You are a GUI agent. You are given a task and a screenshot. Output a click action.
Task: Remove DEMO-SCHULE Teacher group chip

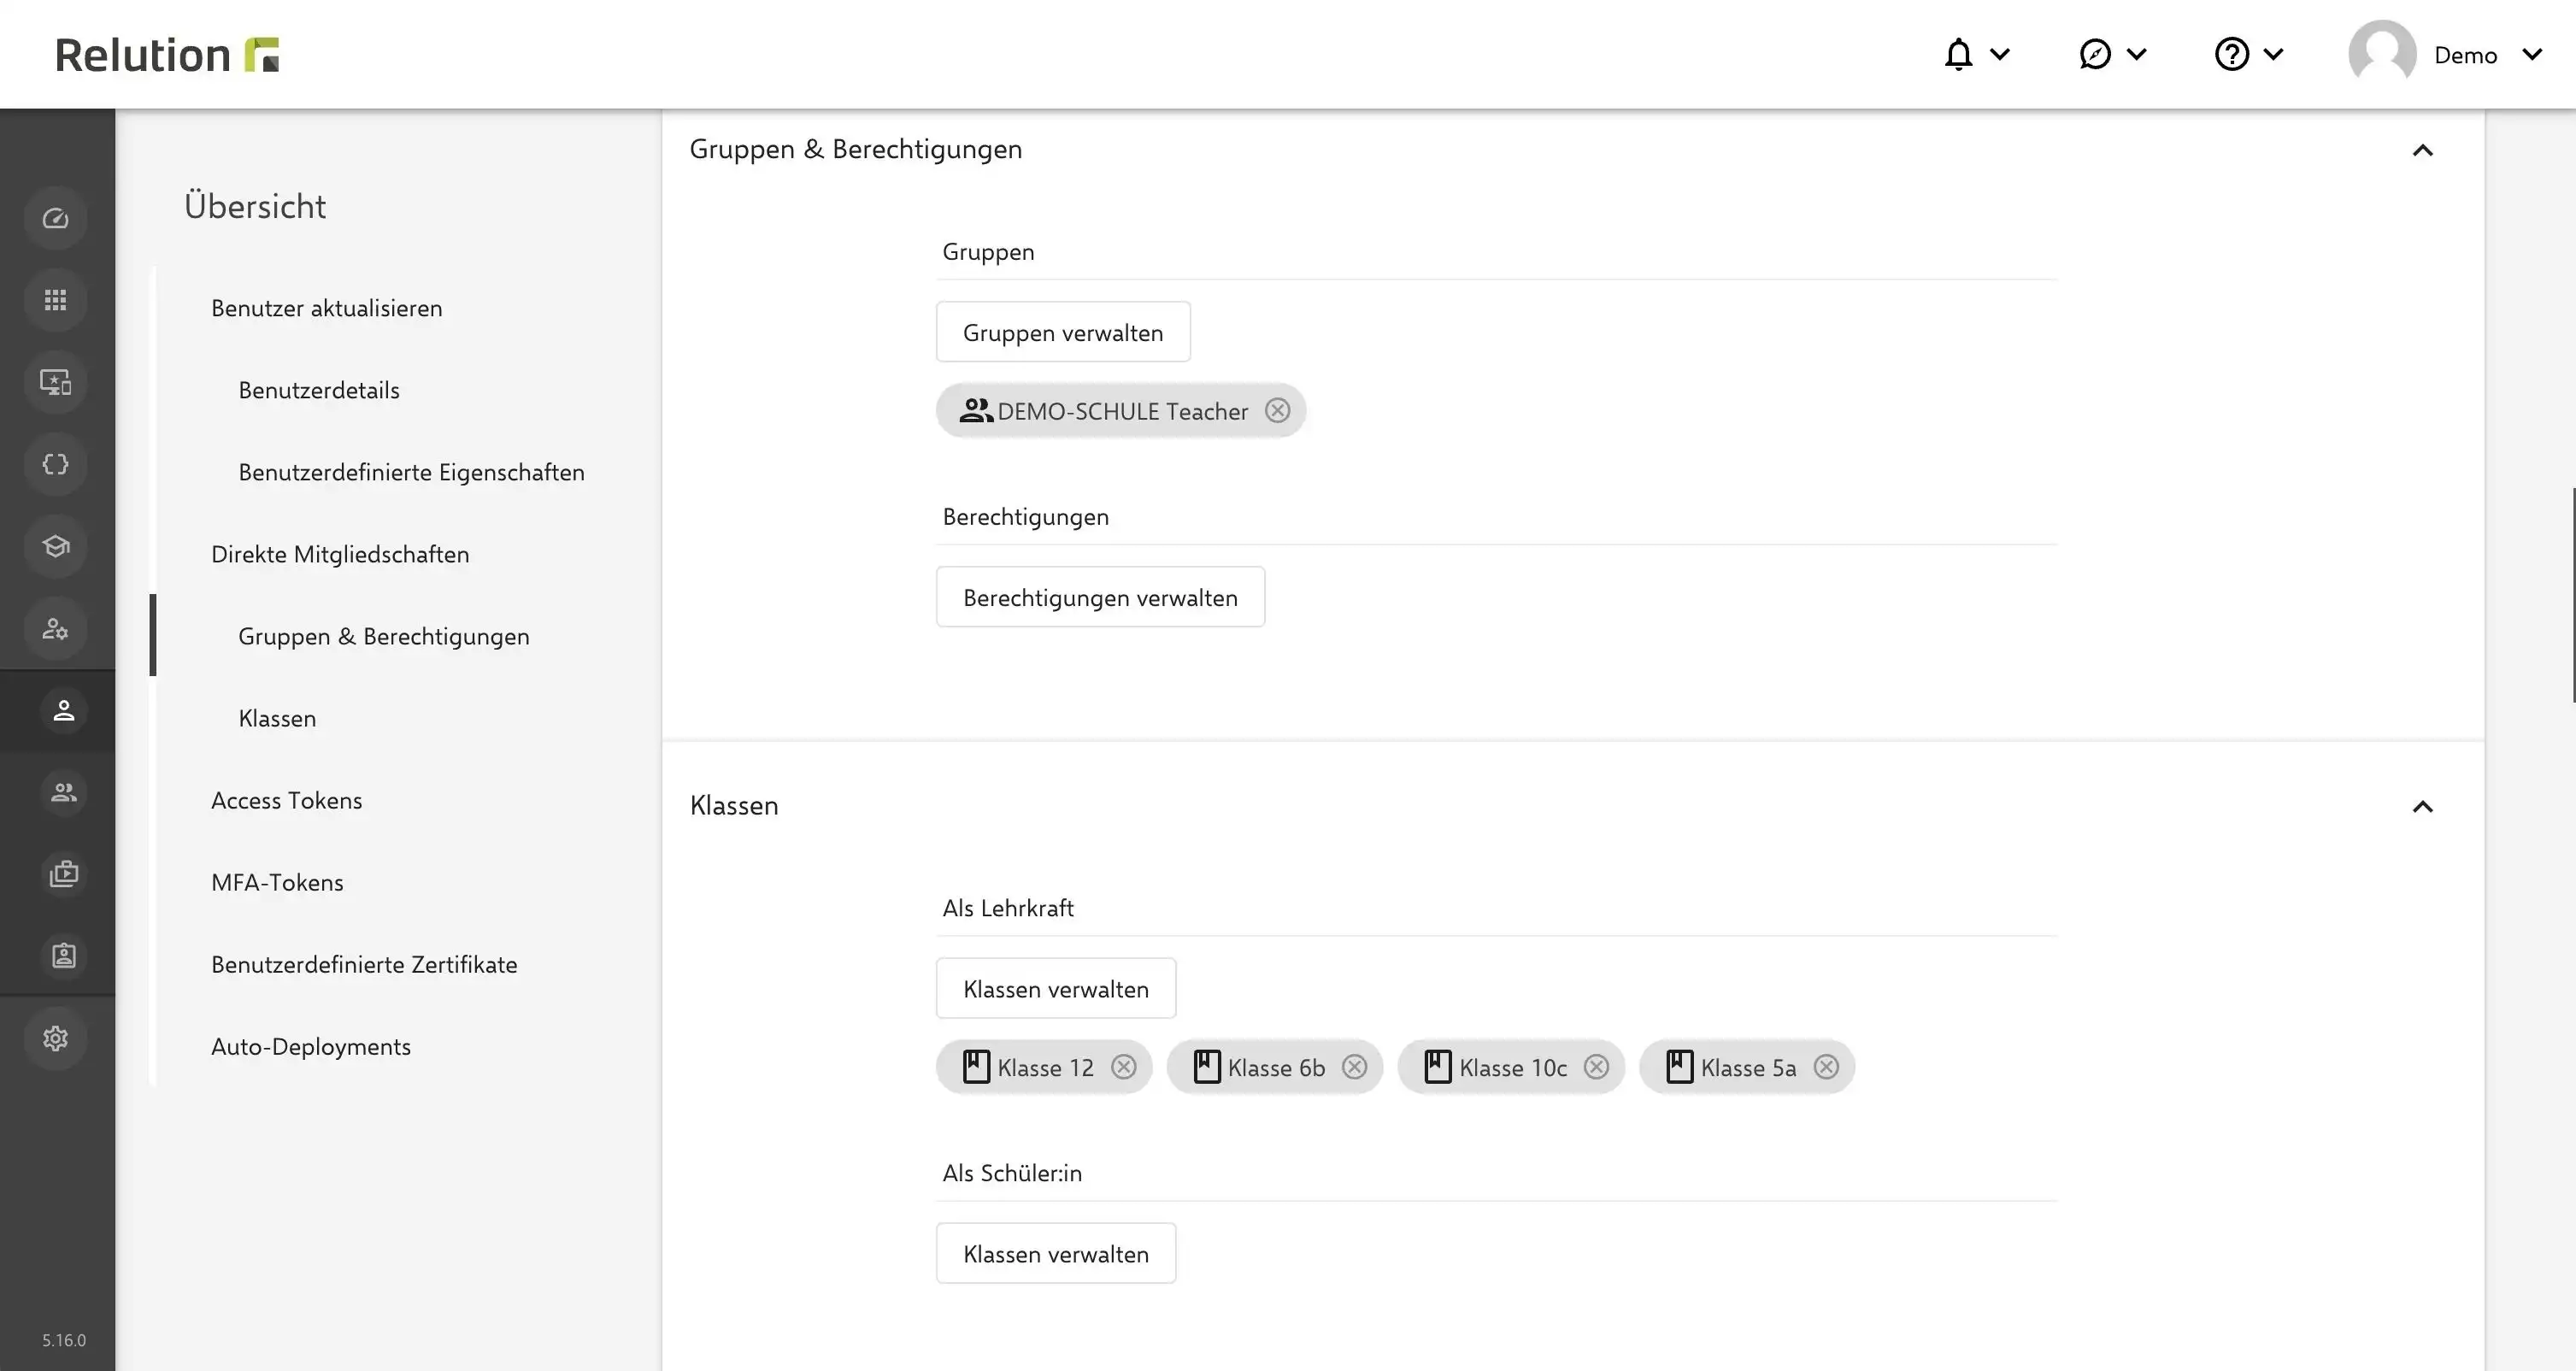pos(1277,411)
